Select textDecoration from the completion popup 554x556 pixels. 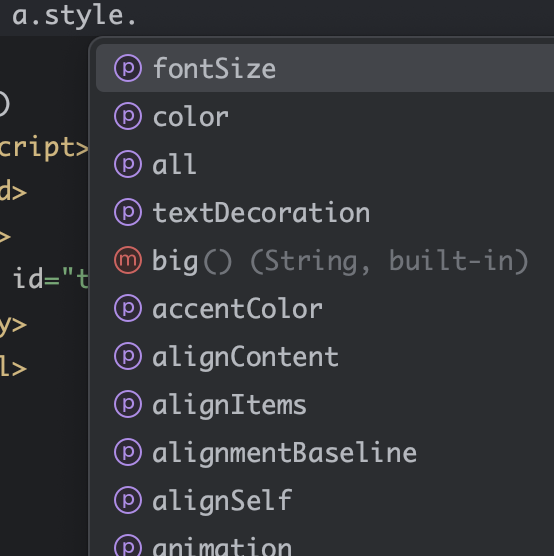pyautogui.click(x=325, y=212)
